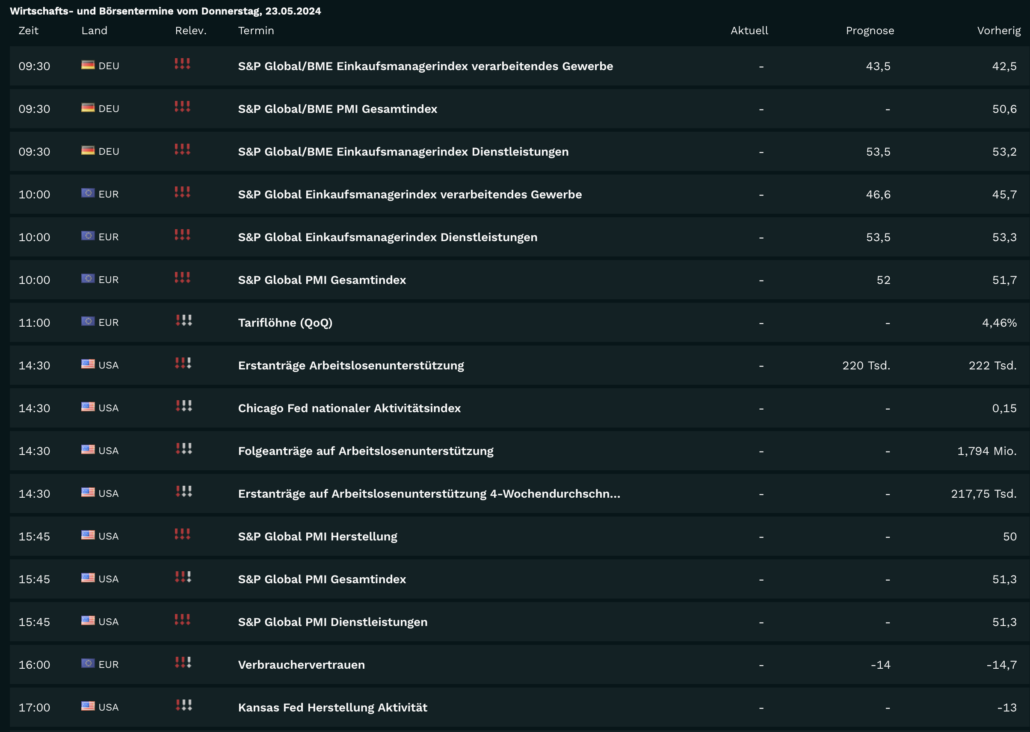Open the truncated 4-Wochendurchschnitt Erstanträge entry
1030x732 pixels.
(429, 493)
